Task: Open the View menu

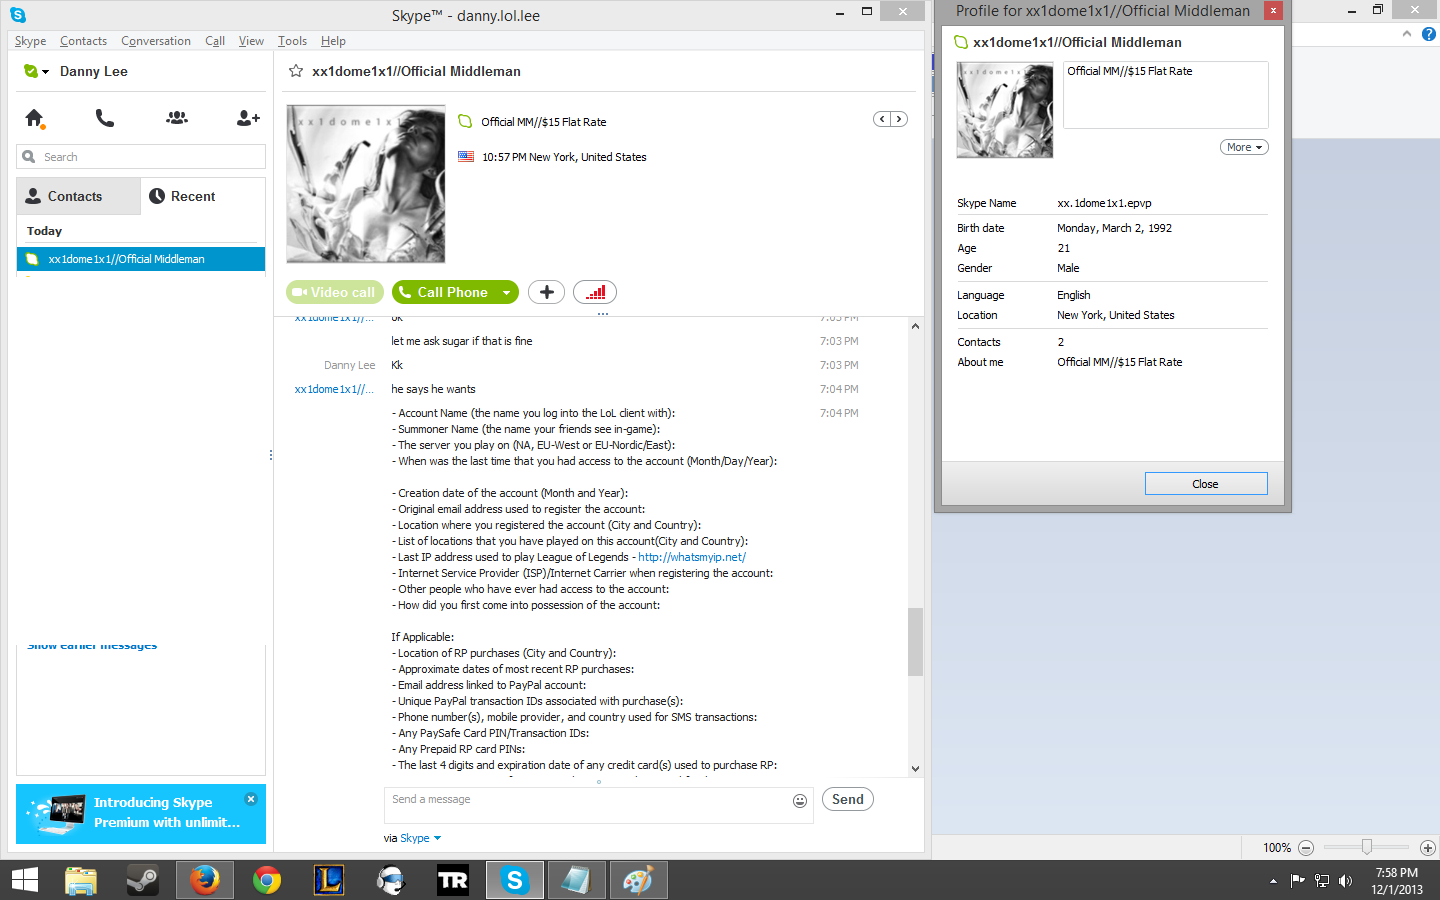Action: (x=251, y=41)
